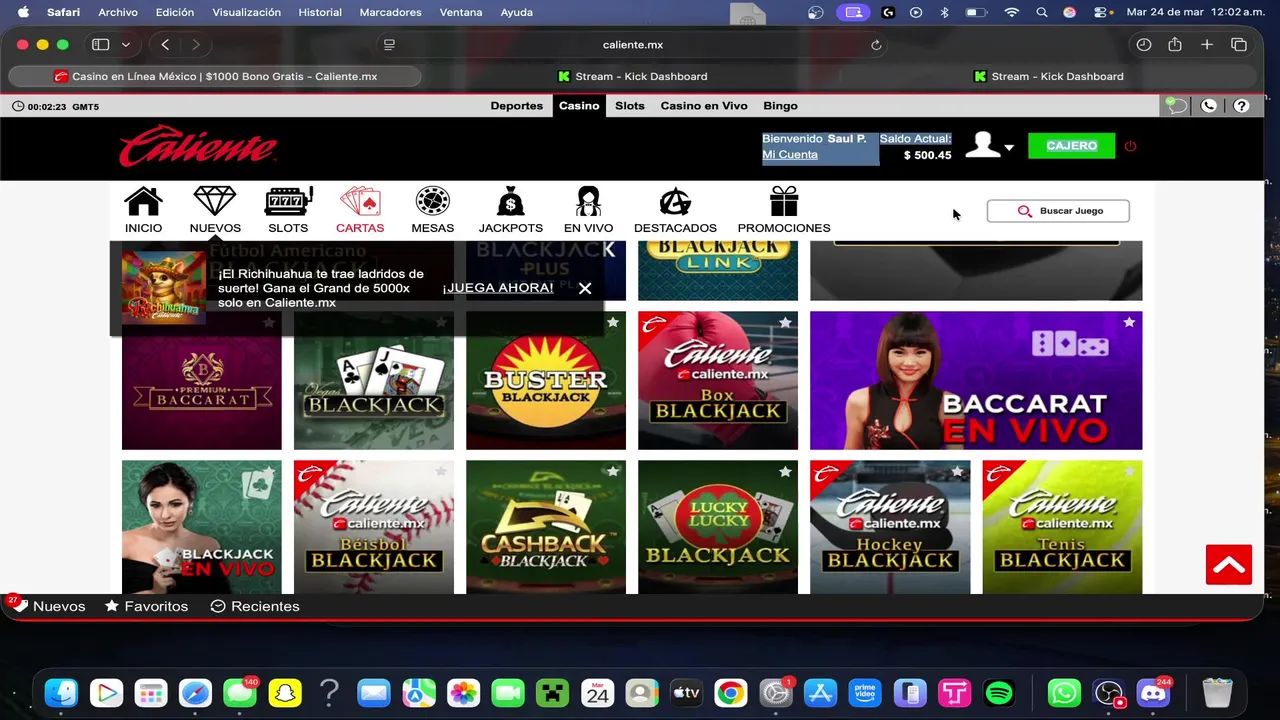1280x720 pixels.
Task: Close the Richihuahua promo banner
Action: click(x=585, y=288)
